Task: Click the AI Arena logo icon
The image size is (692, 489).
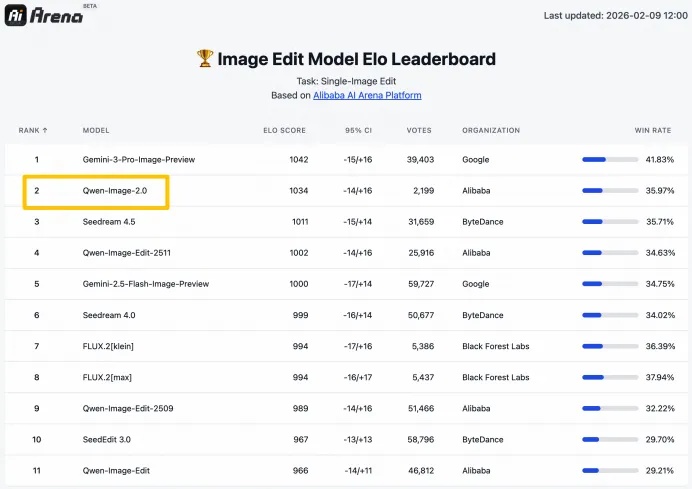Action: (x=16, y=17)
